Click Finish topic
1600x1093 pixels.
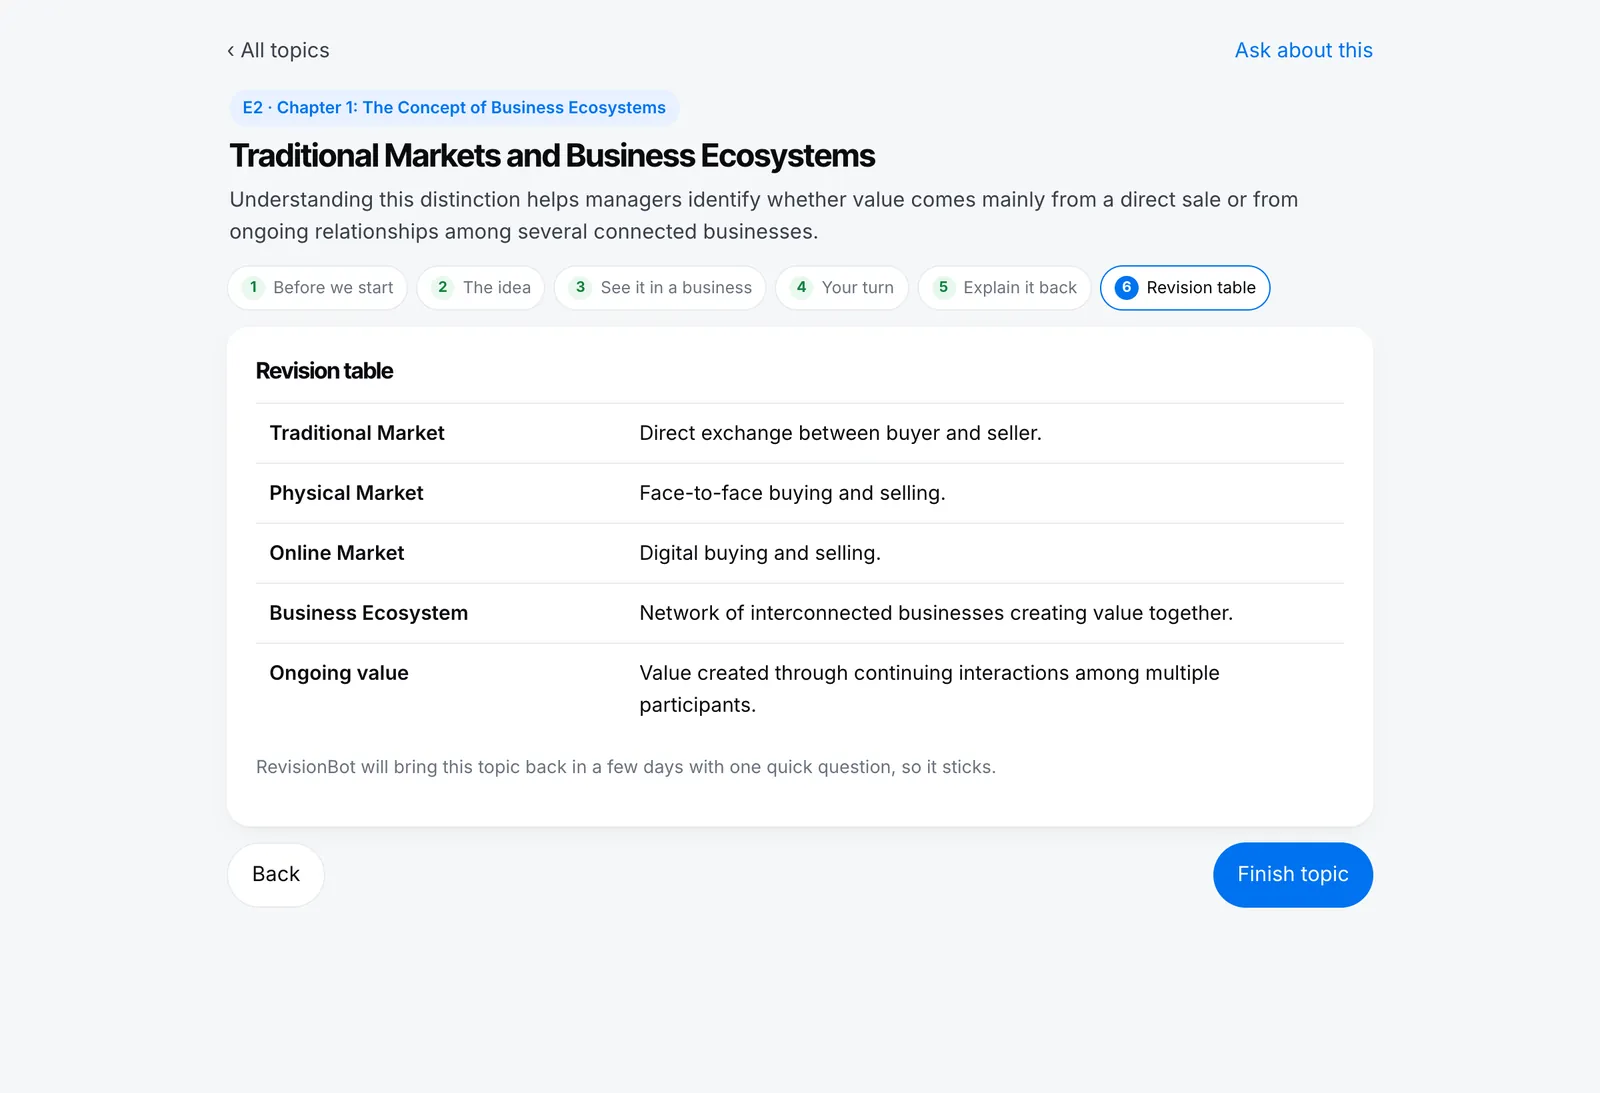pos(1293,875)
